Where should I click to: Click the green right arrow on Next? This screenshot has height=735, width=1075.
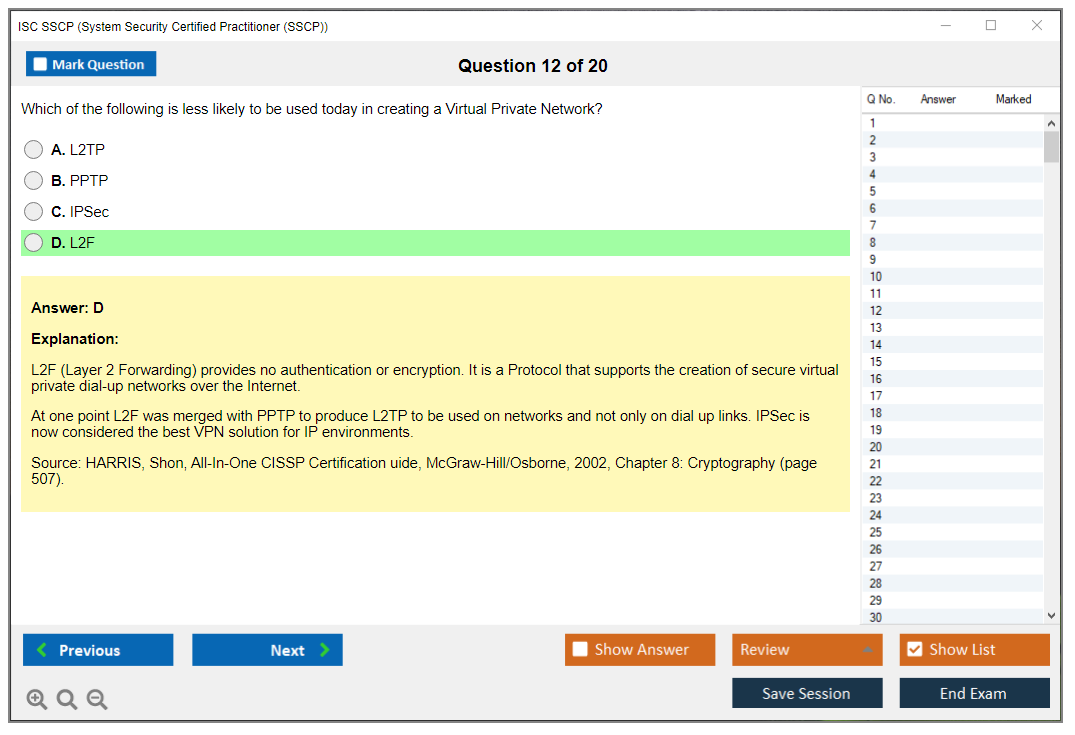click(x=325, y=650)
